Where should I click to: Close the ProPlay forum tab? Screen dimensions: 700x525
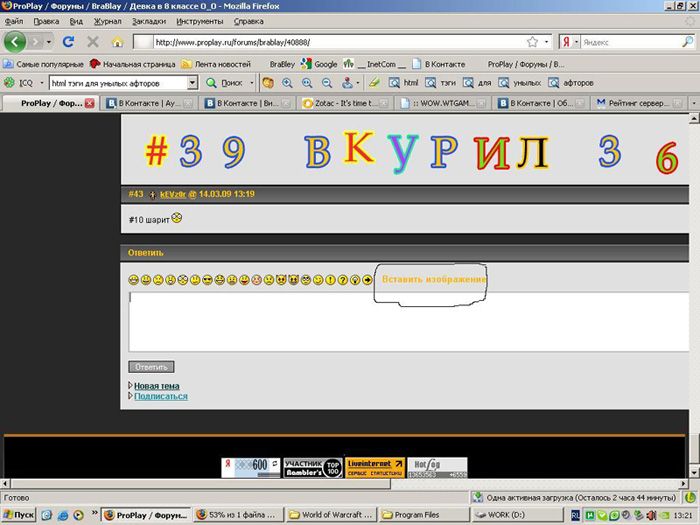(x=89, y=103)
